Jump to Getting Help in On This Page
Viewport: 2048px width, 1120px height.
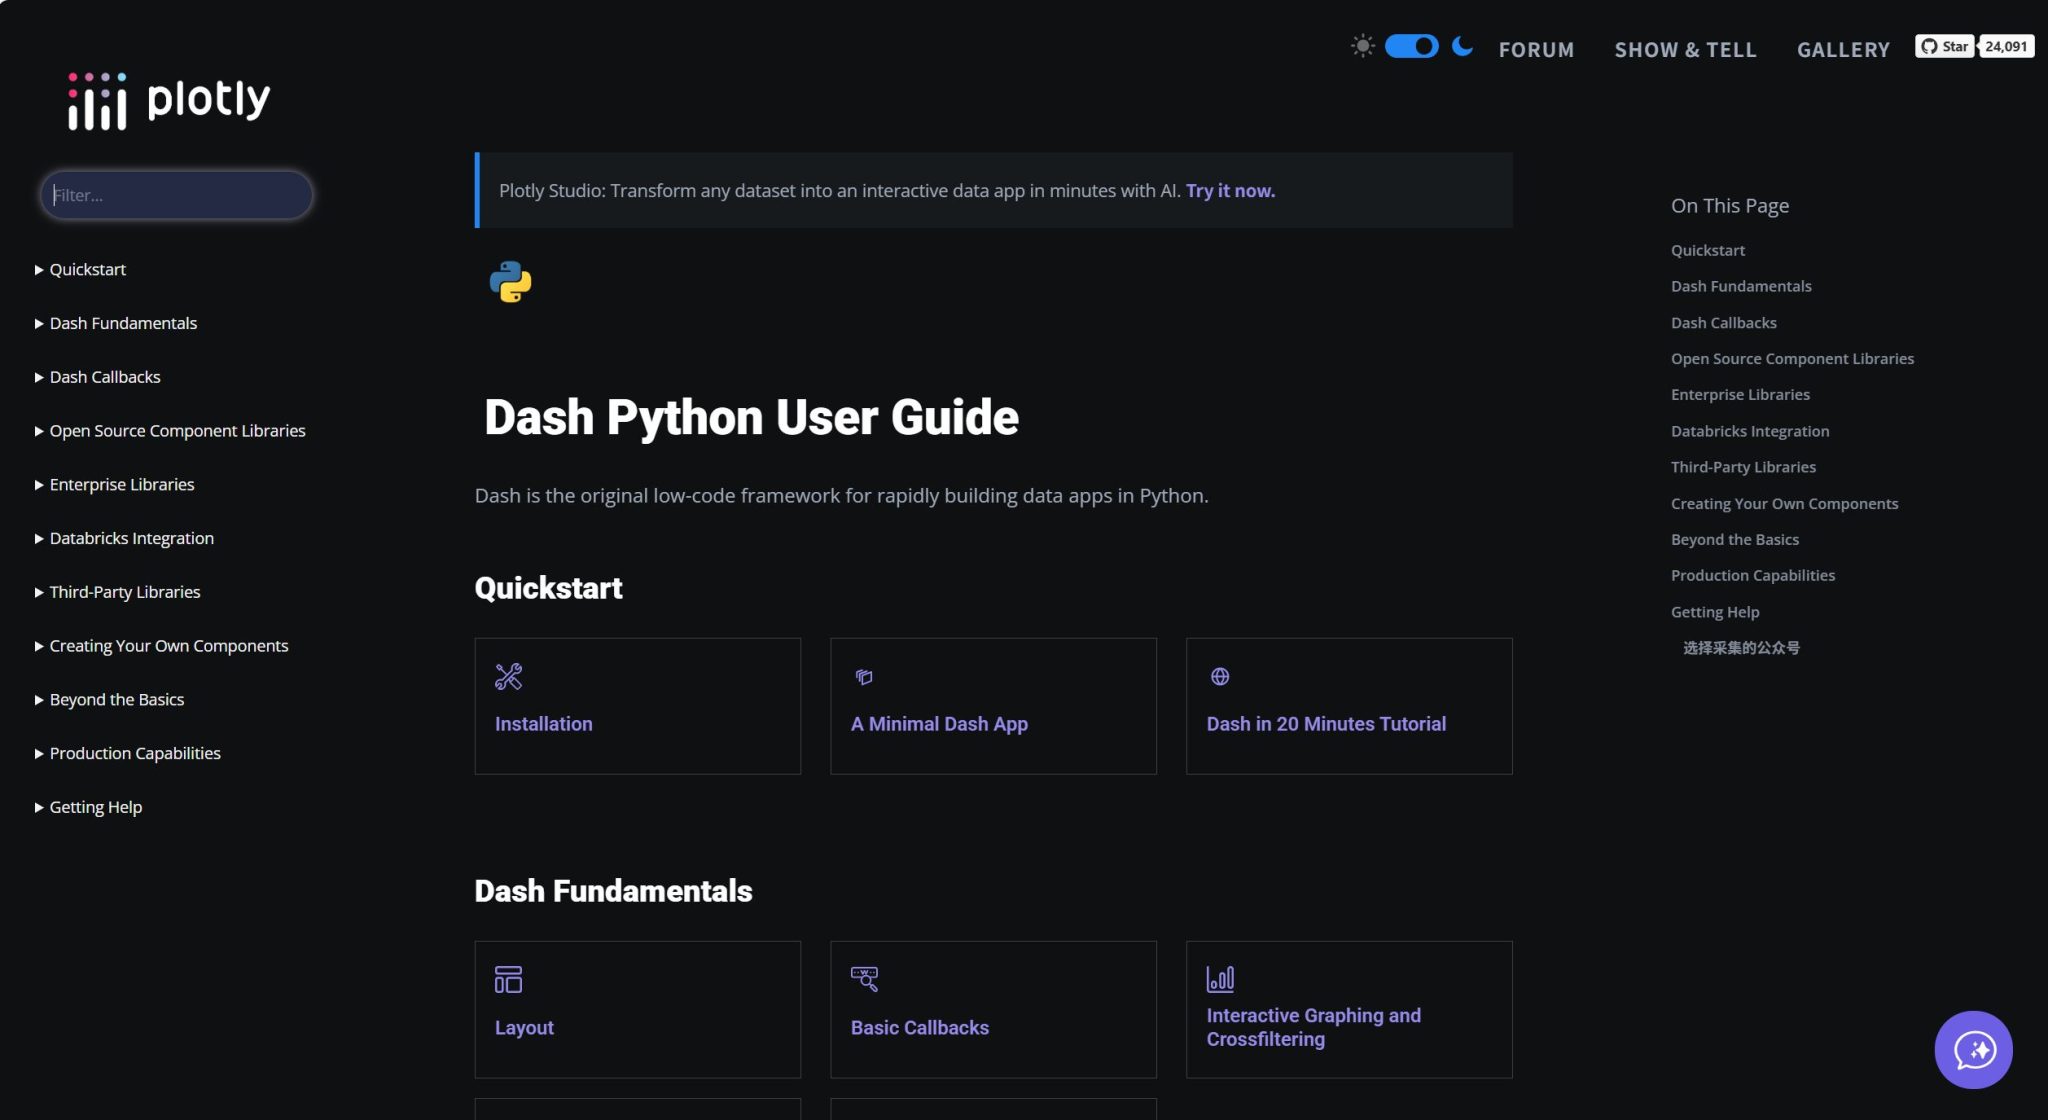[x=1714, y=612]
